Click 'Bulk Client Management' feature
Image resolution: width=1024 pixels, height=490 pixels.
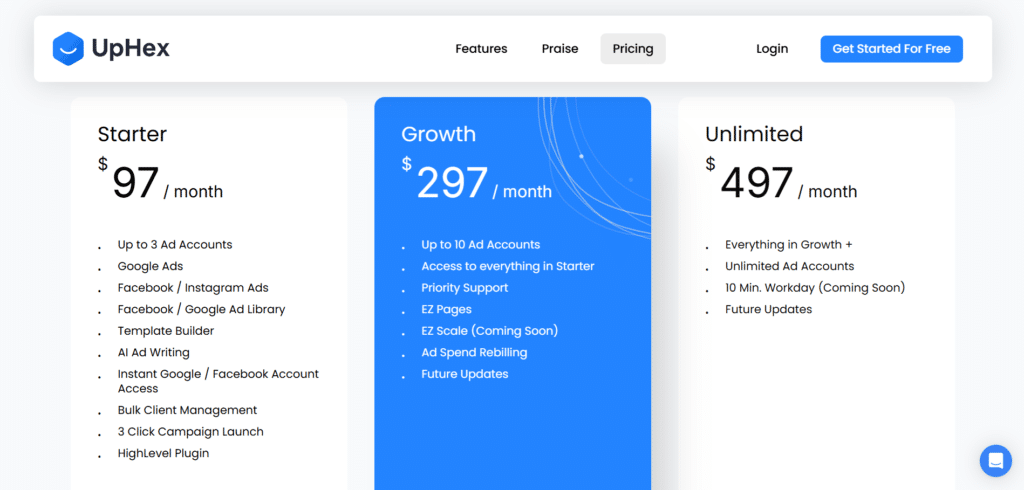(187, 410)
